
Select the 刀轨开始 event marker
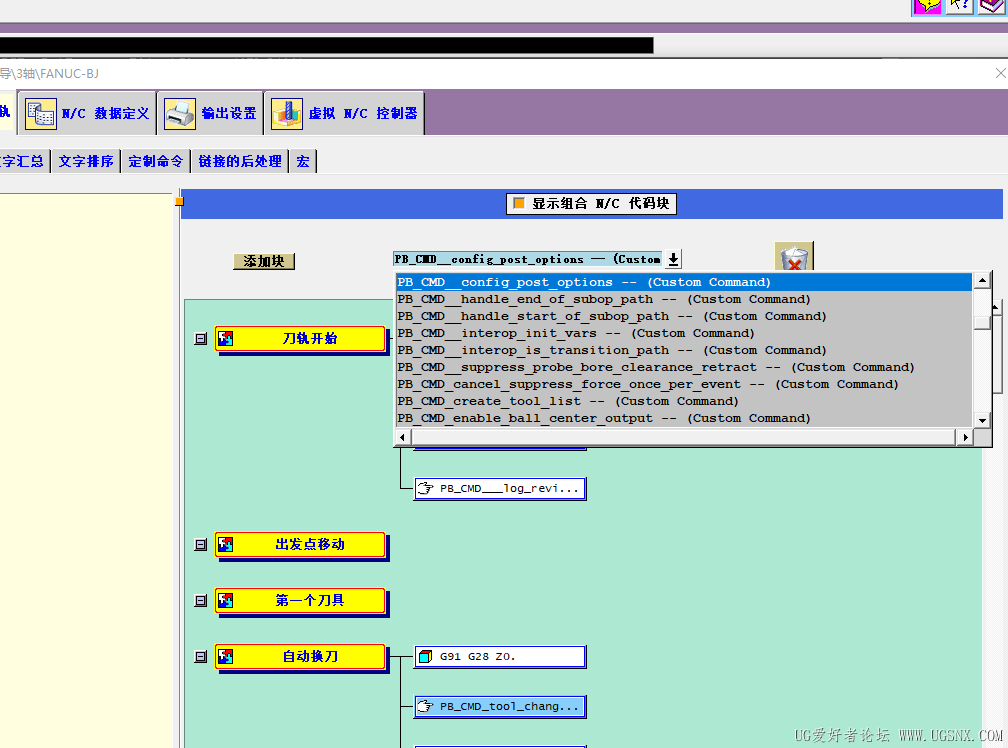coord(300,339)
